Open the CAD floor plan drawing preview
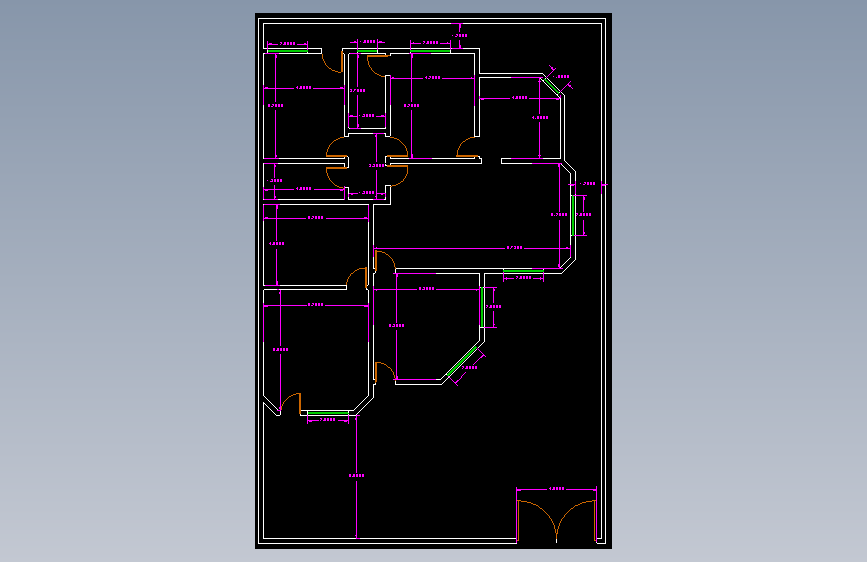 tap(433, 280)
